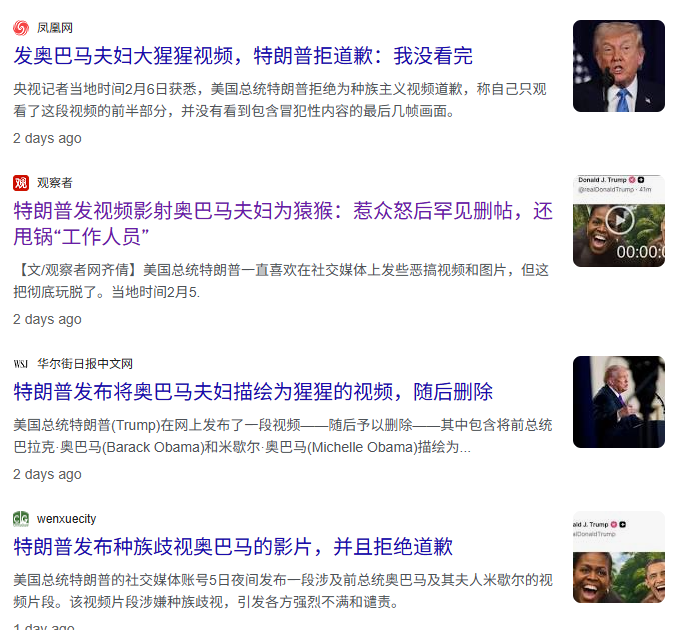Click the 凤凰网 source name
The width and height of the screenshot is (695, 630).
coord(55,28)
